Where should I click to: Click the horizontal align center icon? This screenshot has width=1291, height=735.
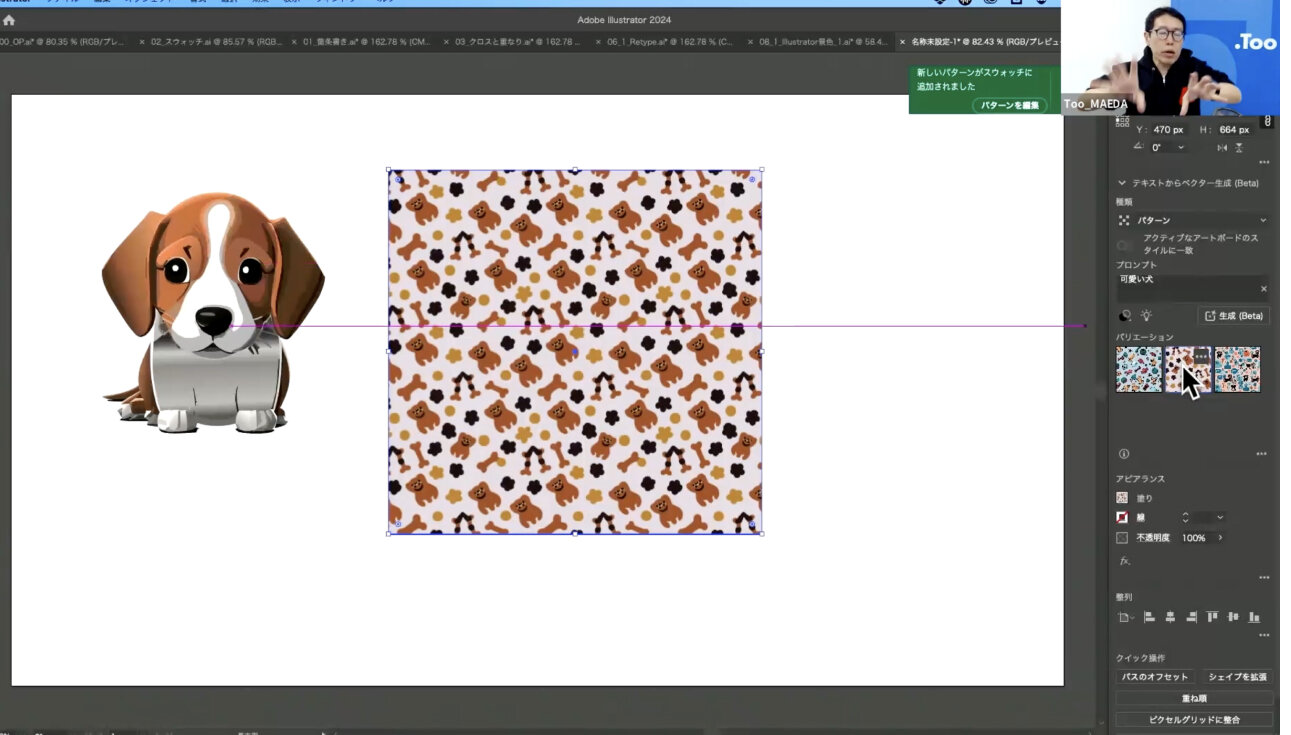1170,617
